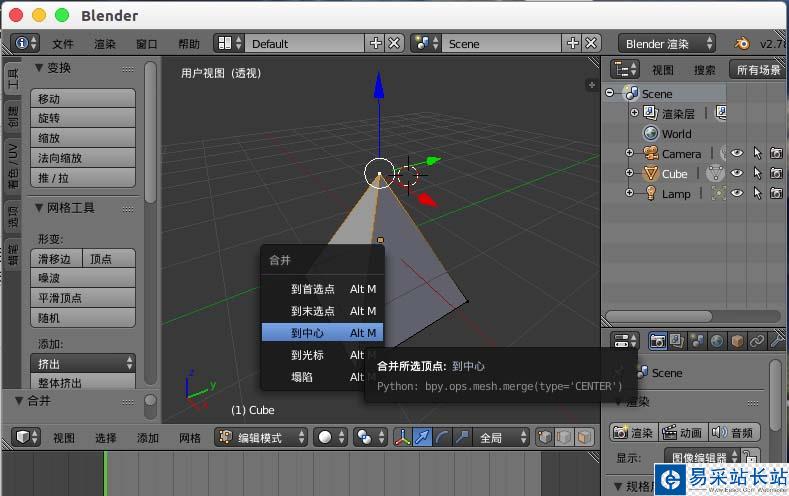789x496 pixels.
Task: Toggle Lamp selectability arrow in outliner
Action: (x=757, y=193)
